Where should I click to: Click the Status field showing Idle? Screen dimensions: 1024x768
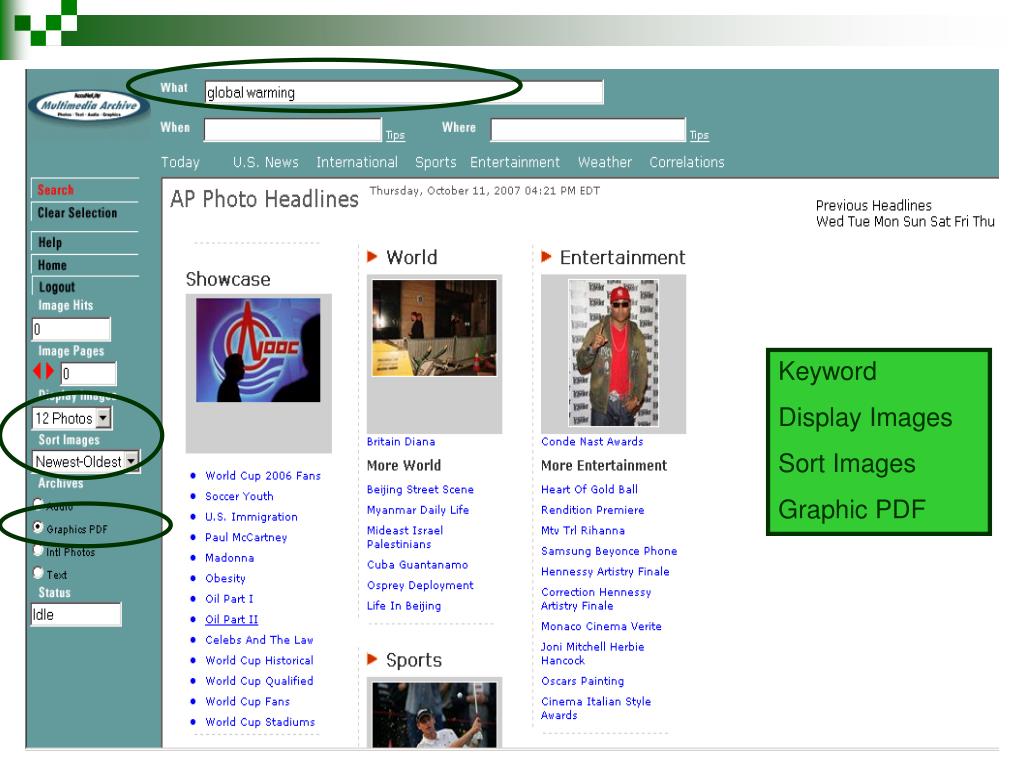coord(76,615)
